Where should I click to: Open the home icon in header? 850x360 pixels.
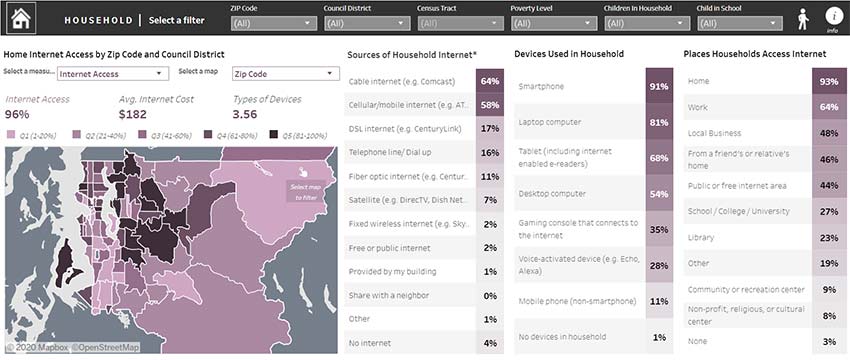pyautogui.click(x=20, y=17)
